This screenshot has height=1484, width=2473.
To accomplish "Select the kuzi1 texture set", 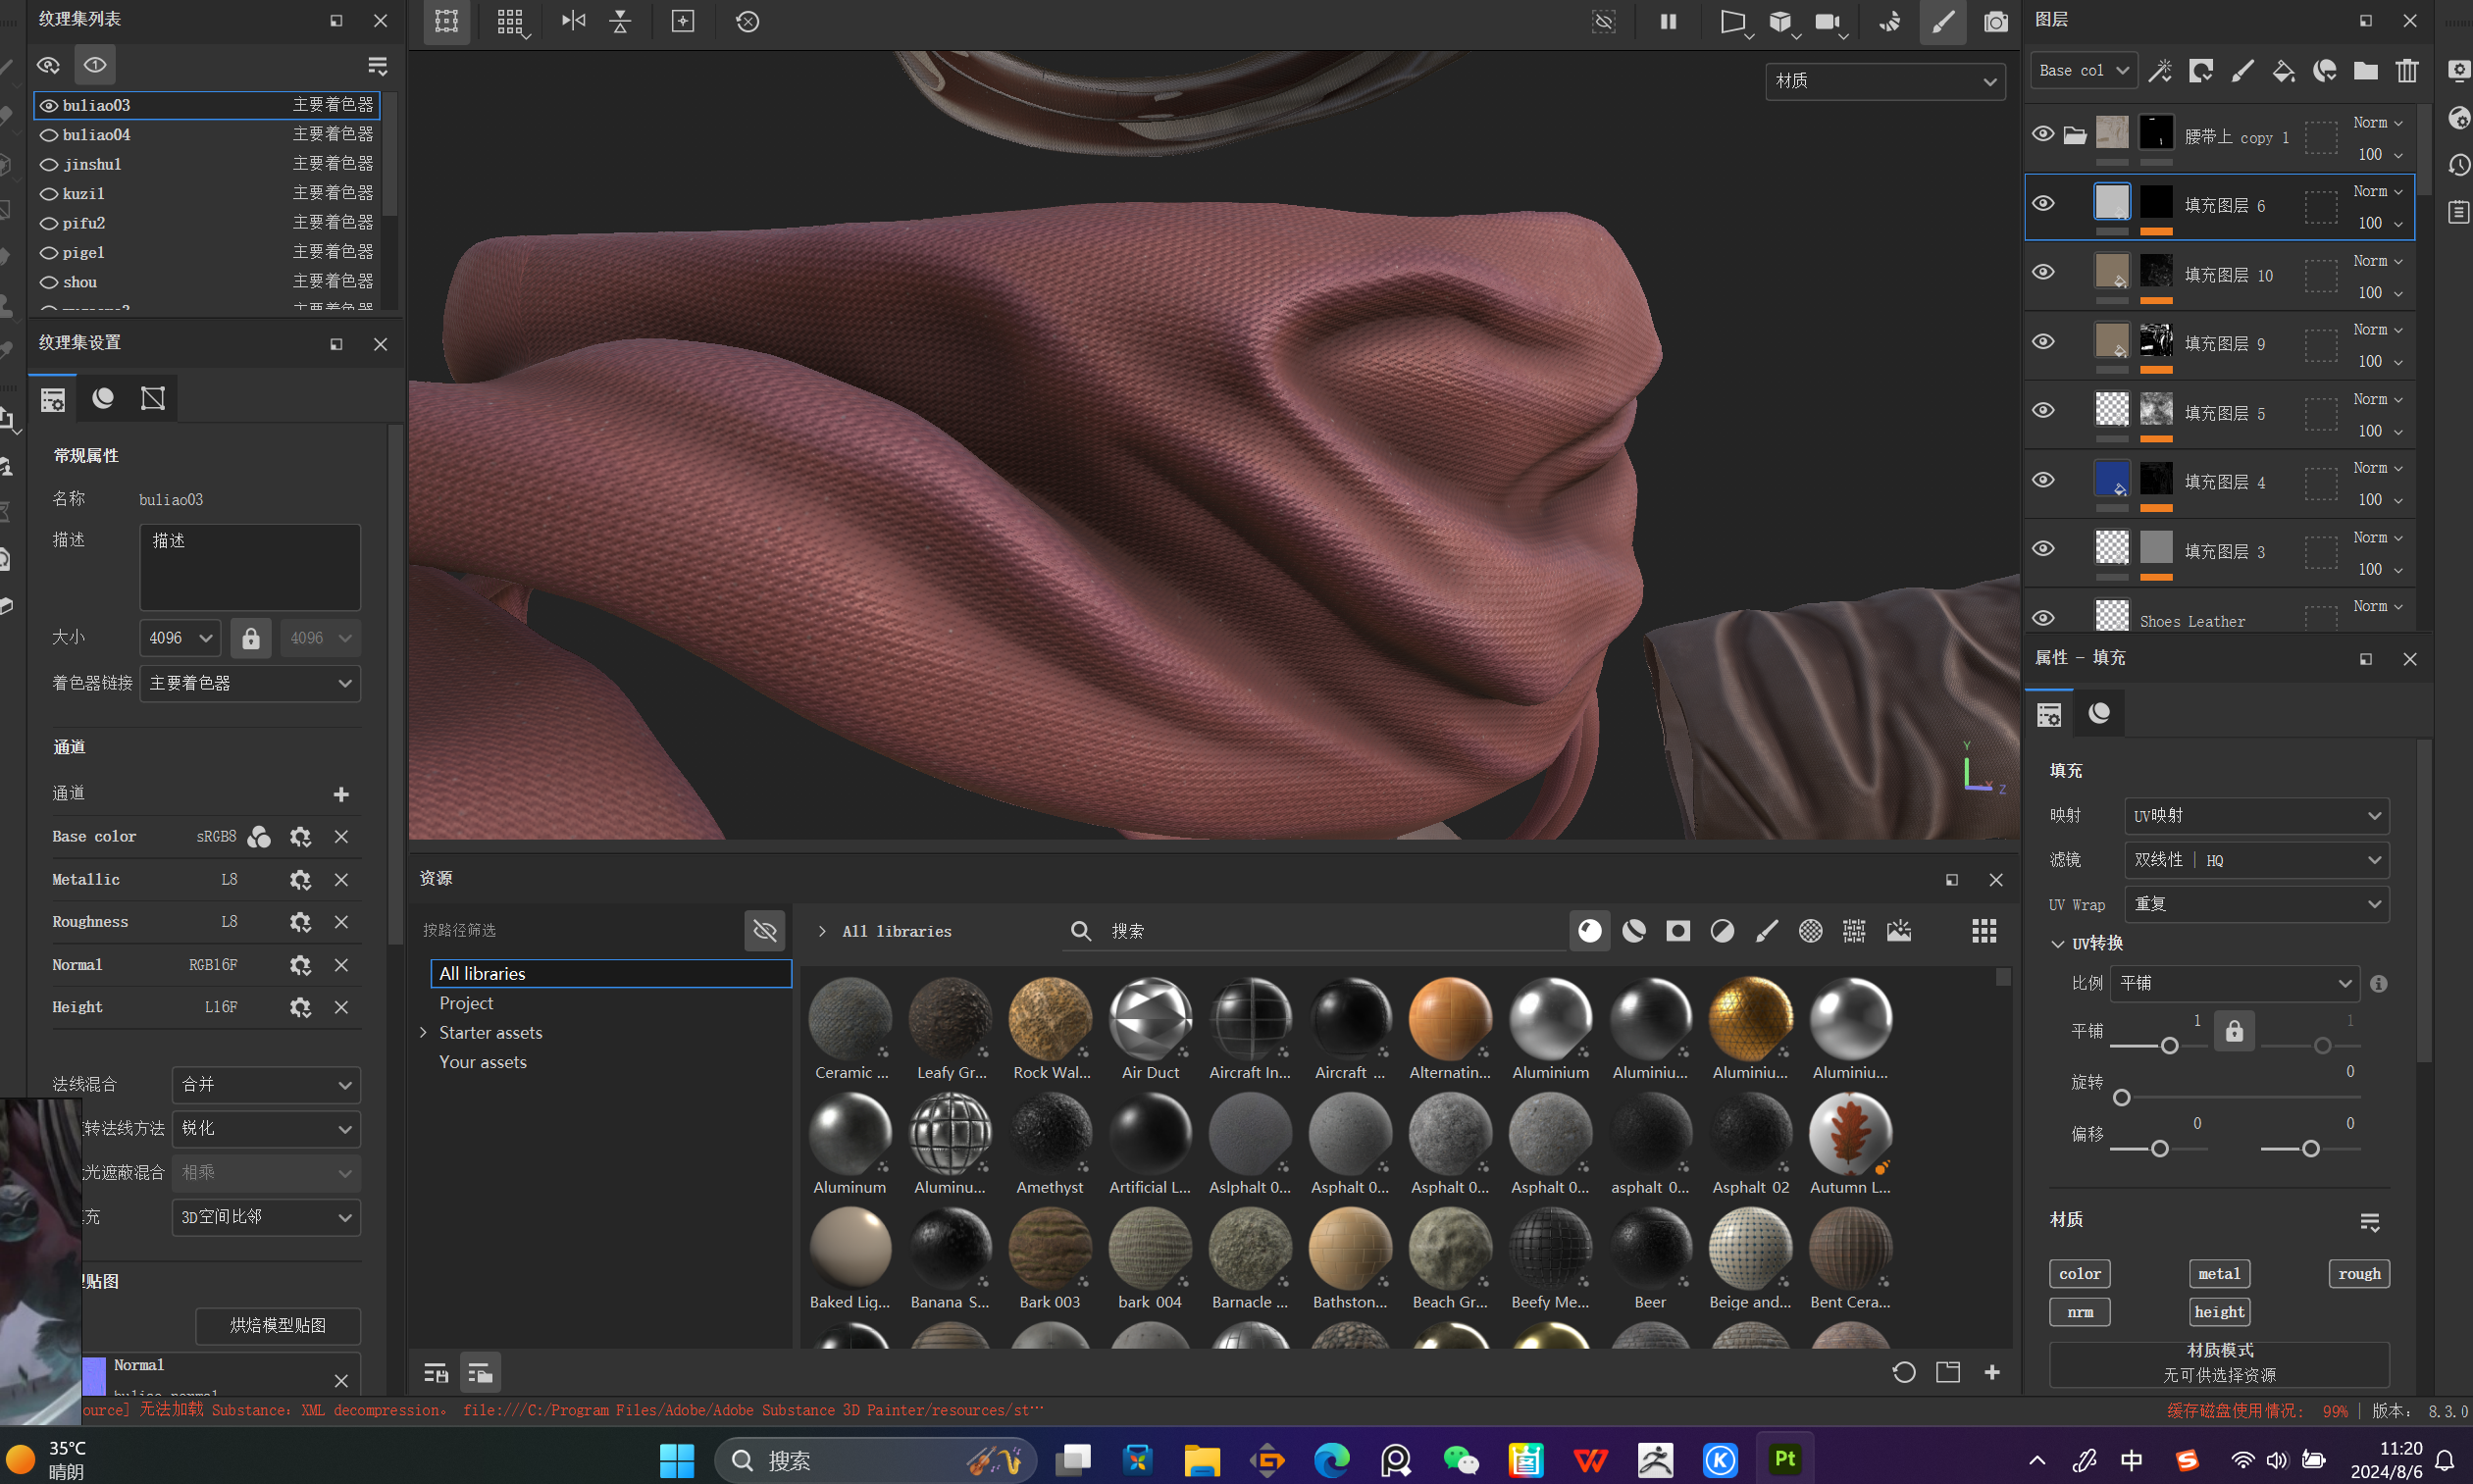I will point(84,193).
